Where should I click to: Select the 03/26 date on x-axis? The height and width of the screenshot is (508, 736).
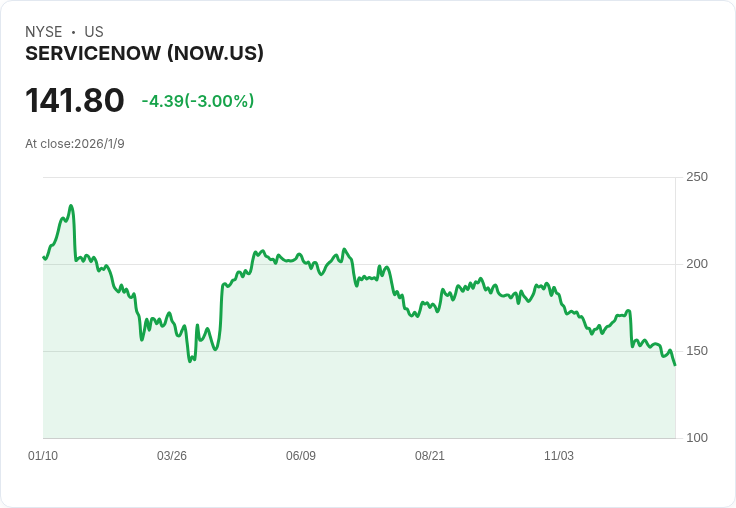click(x=172, y=456)
